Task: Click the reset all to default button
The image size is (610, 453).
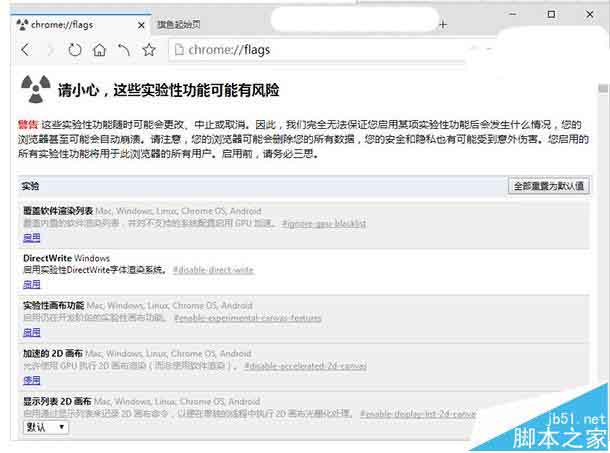Action: click(549, 186)
